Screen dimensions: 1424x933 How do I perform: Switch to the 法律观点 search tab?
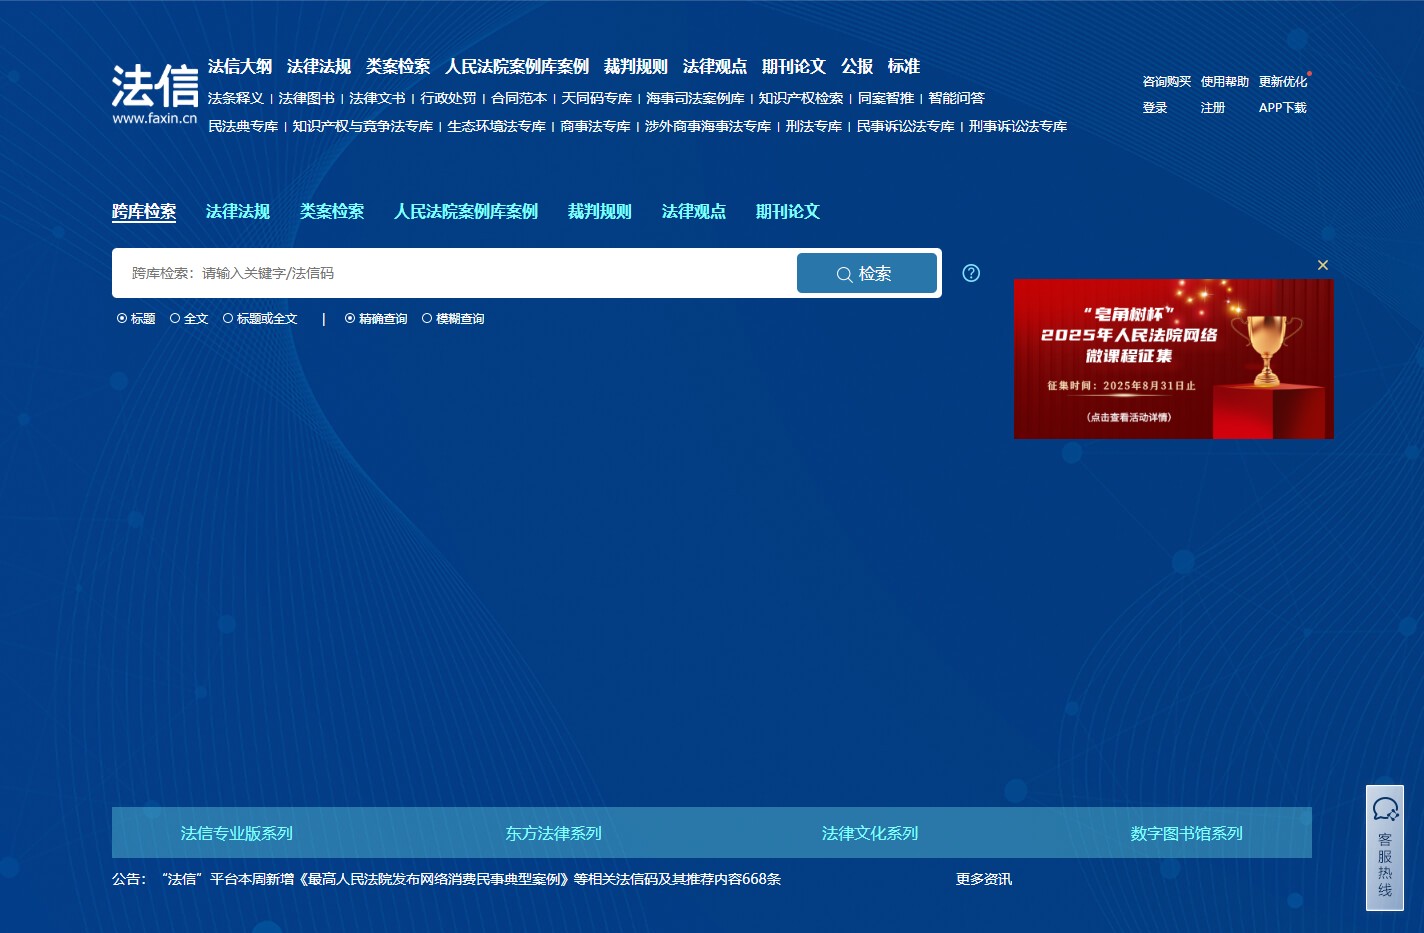[x=694, y=211]
